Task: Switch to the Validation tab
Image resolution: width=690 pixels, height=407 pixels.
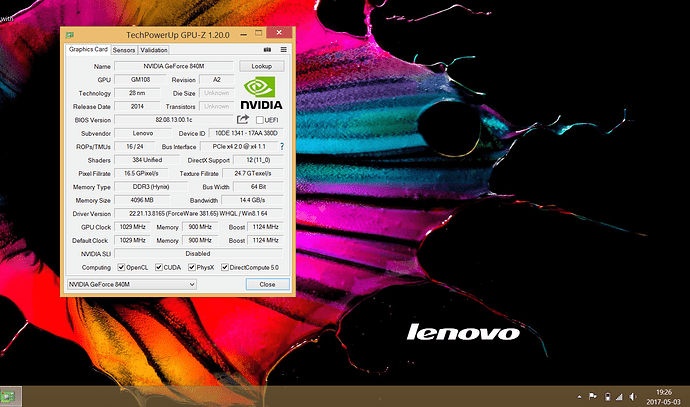Action: point(154,50)
